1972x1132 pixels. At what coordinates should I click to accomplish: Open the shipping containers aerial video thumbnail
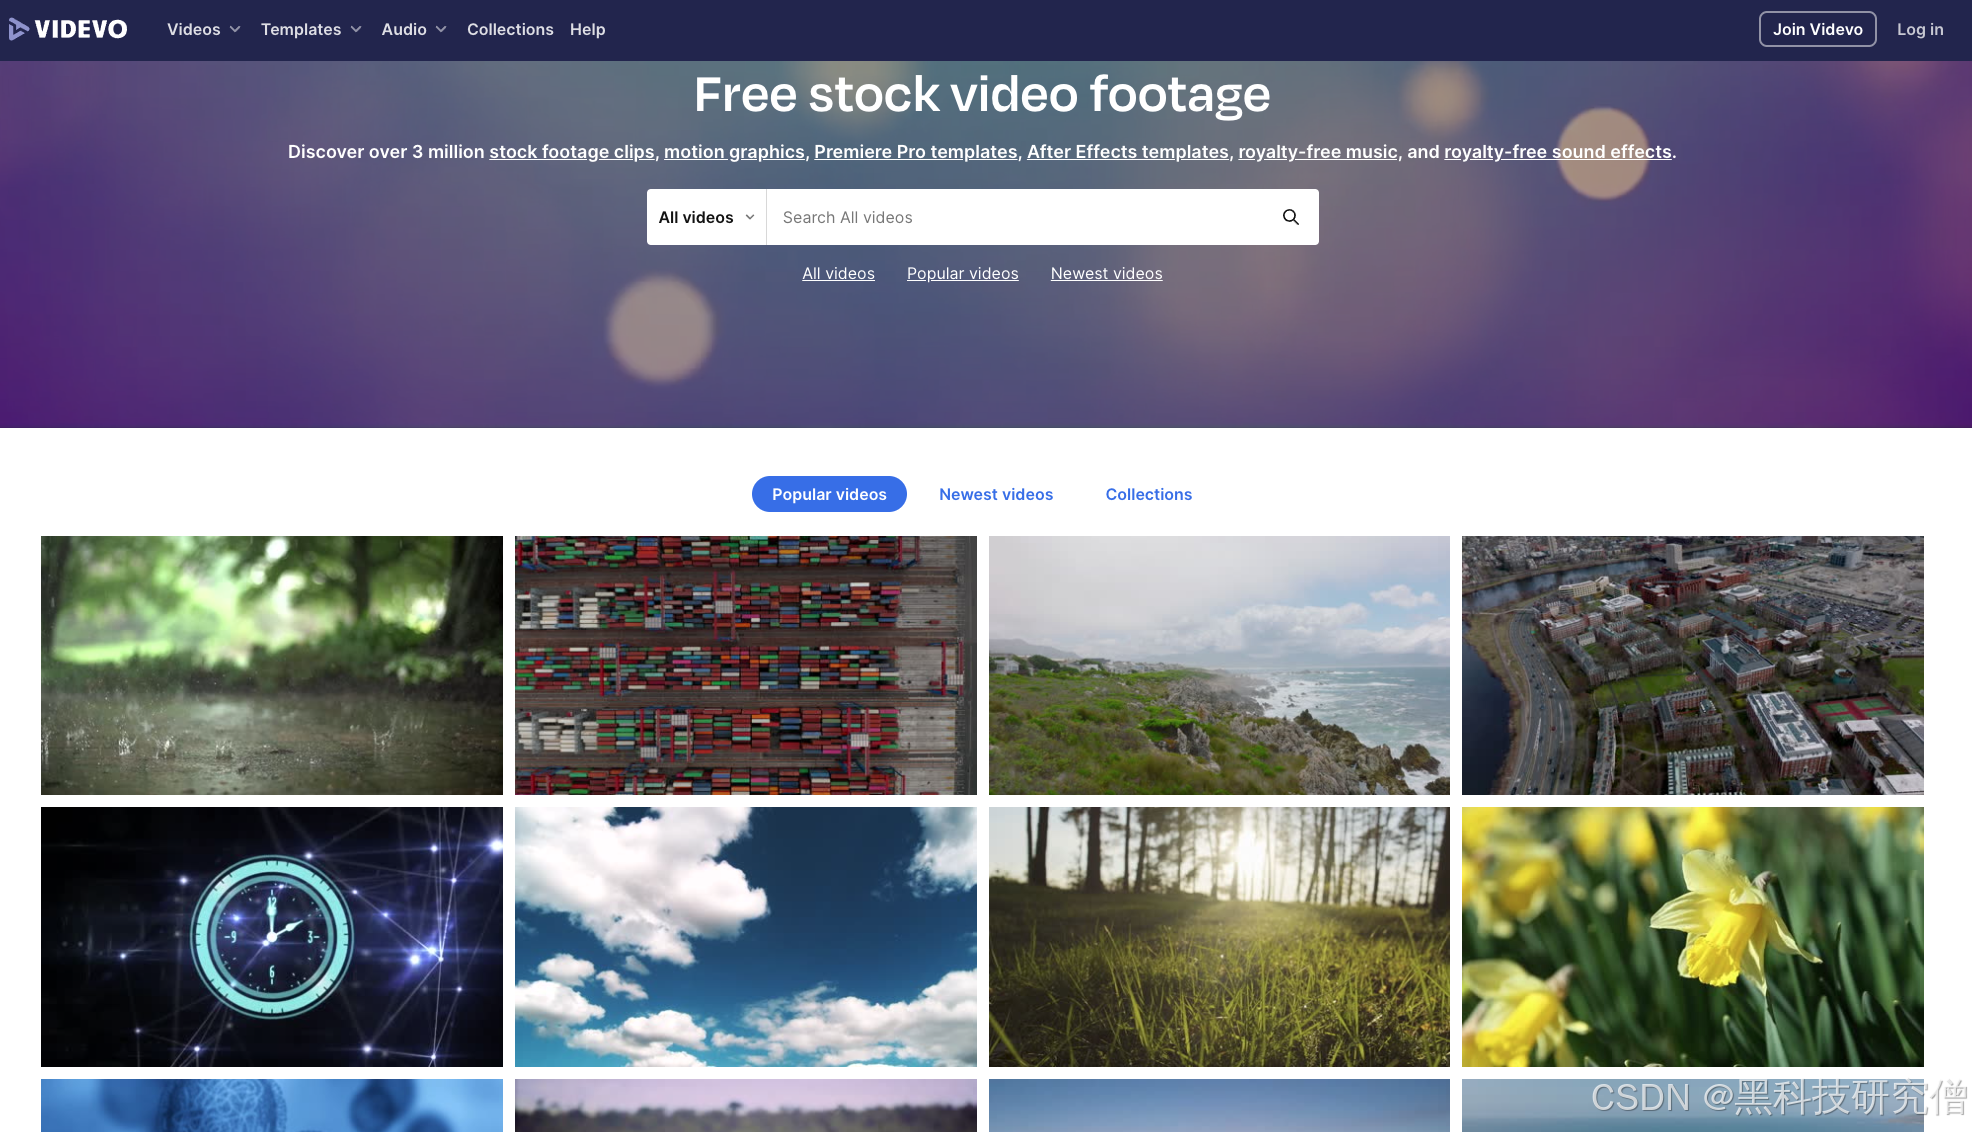click(745, 665)
